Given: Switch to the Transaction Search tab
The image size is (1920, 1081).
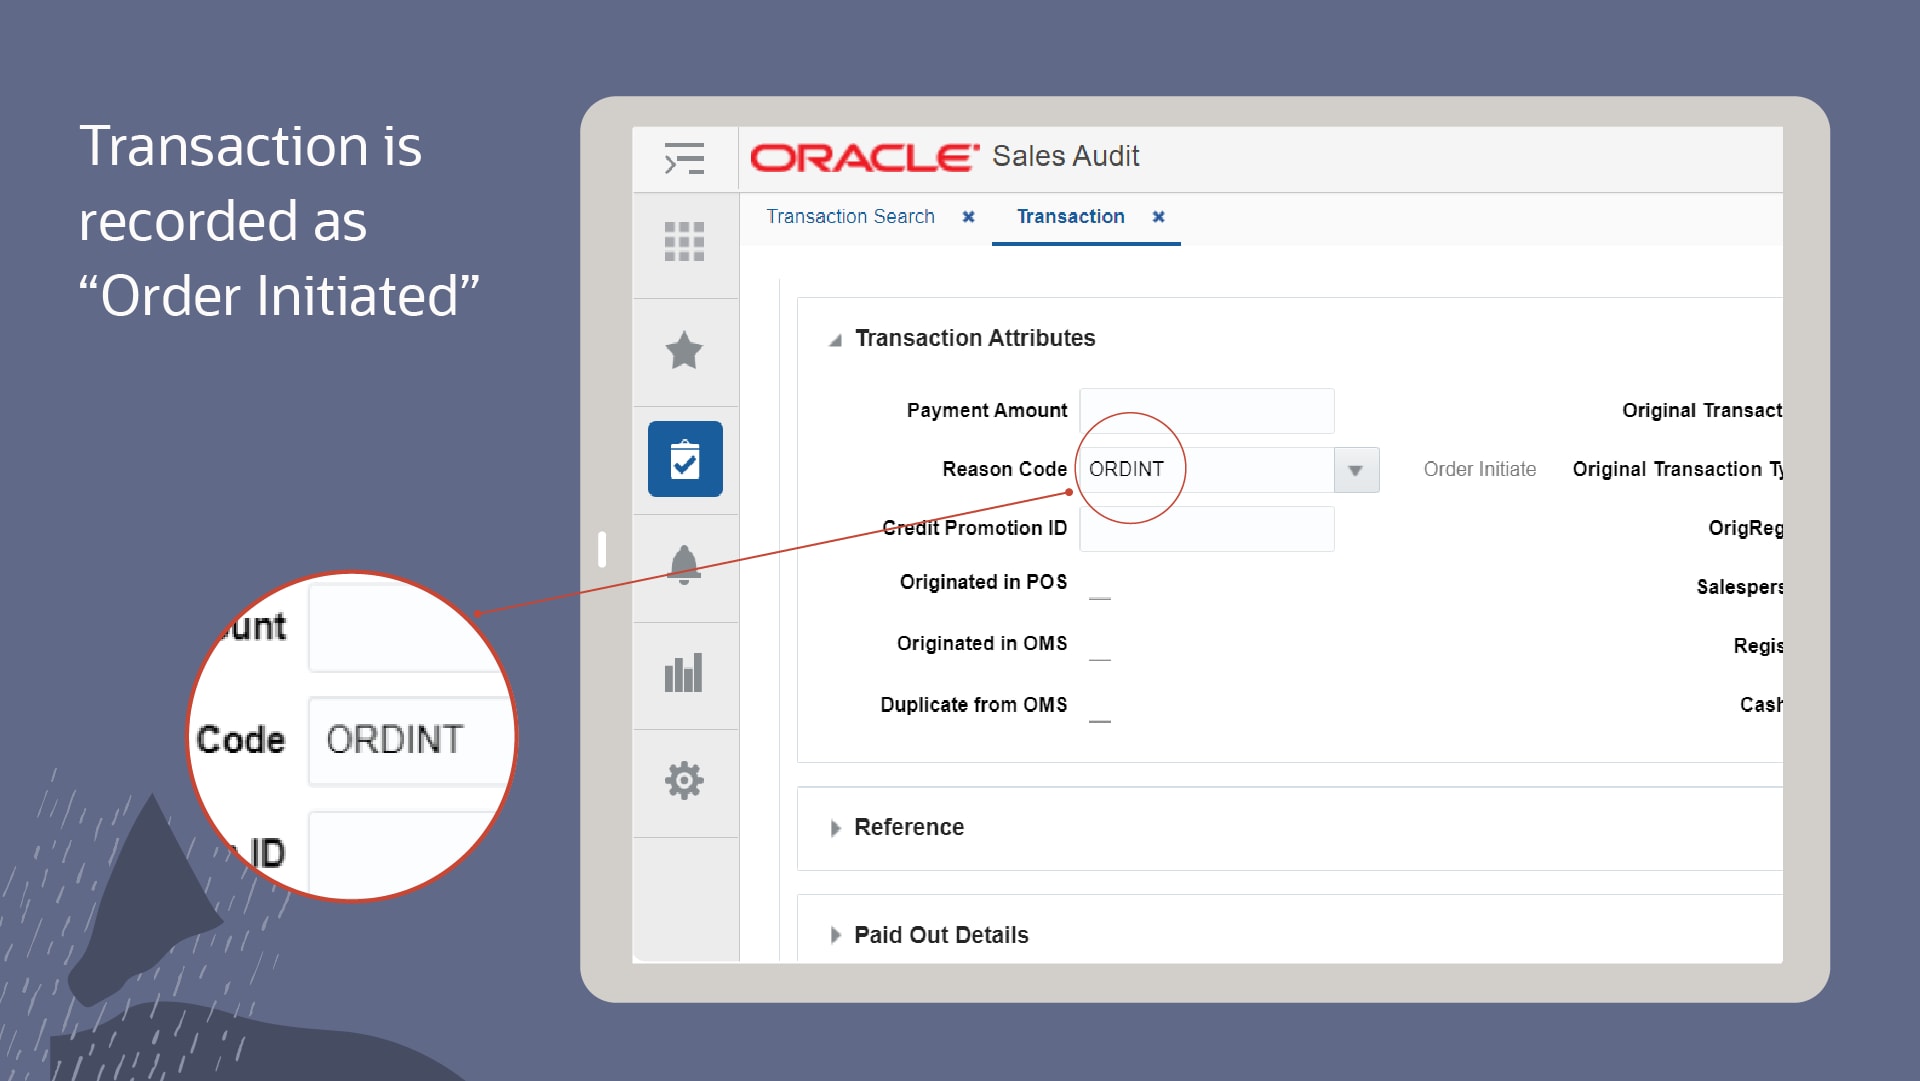Looking at the screenshot, I should [850, 217].
